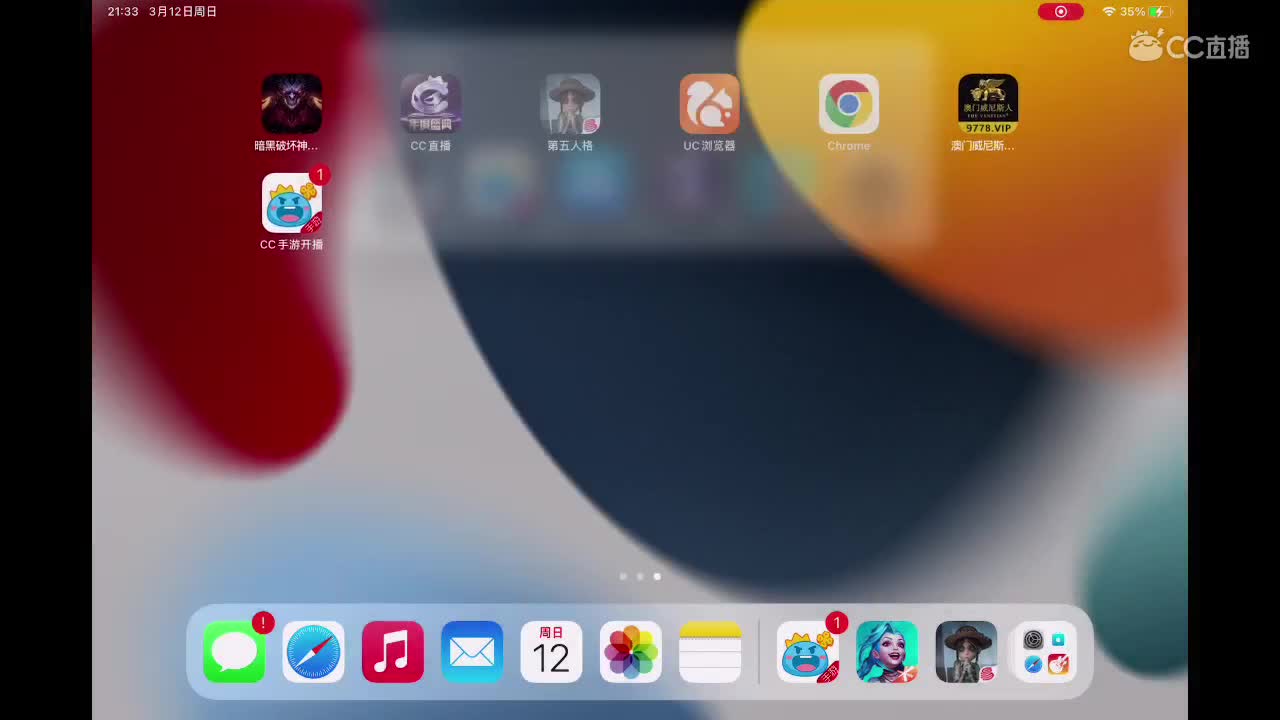Tap the 澳门威尼斯 9778.VIP app icon
The width and height of the screenshot is (1280, 720).
pos(988,104)
